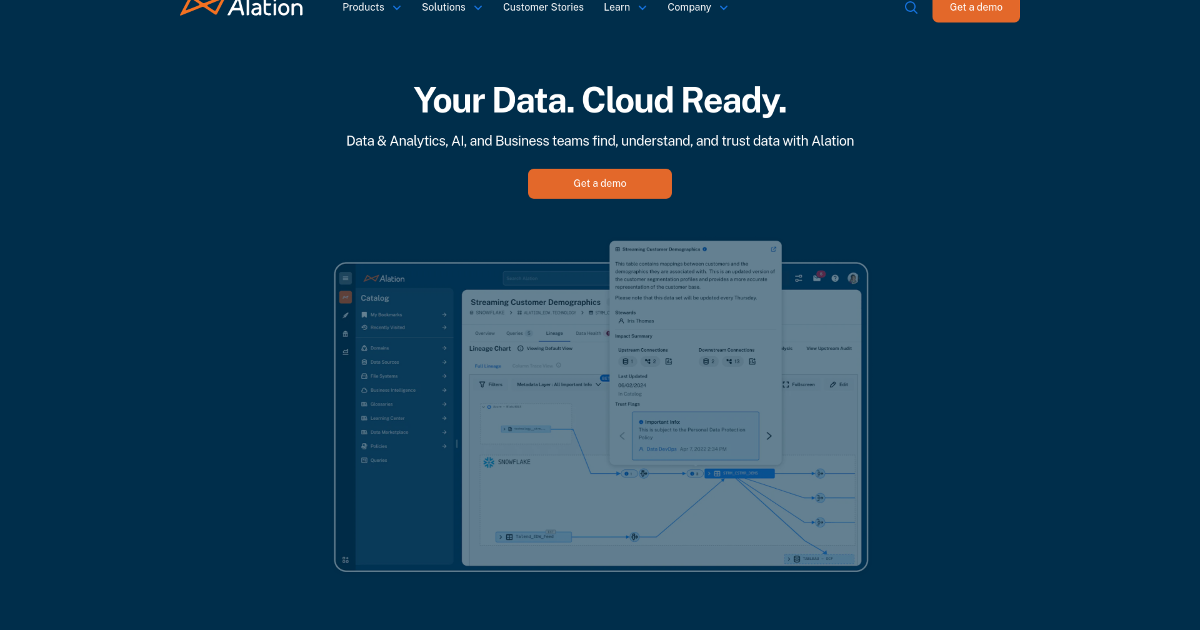Click the orange search icon in the website navigation
The image size is (1200, 630).
click(911, 7)
